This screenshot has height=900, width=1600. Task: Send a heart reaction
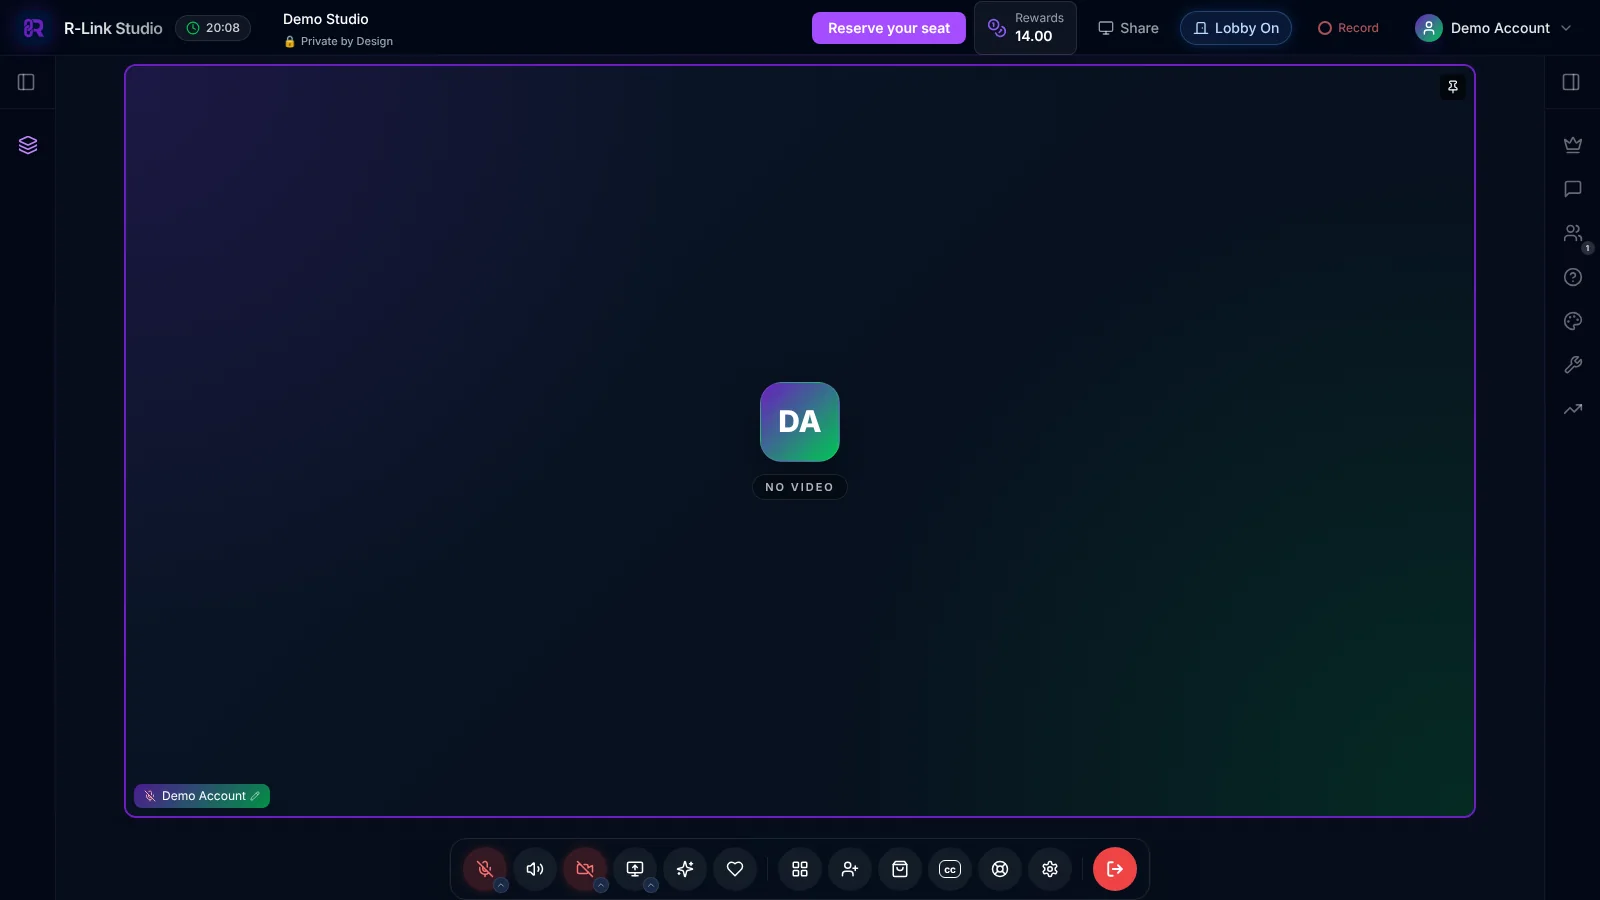point(735,869)
